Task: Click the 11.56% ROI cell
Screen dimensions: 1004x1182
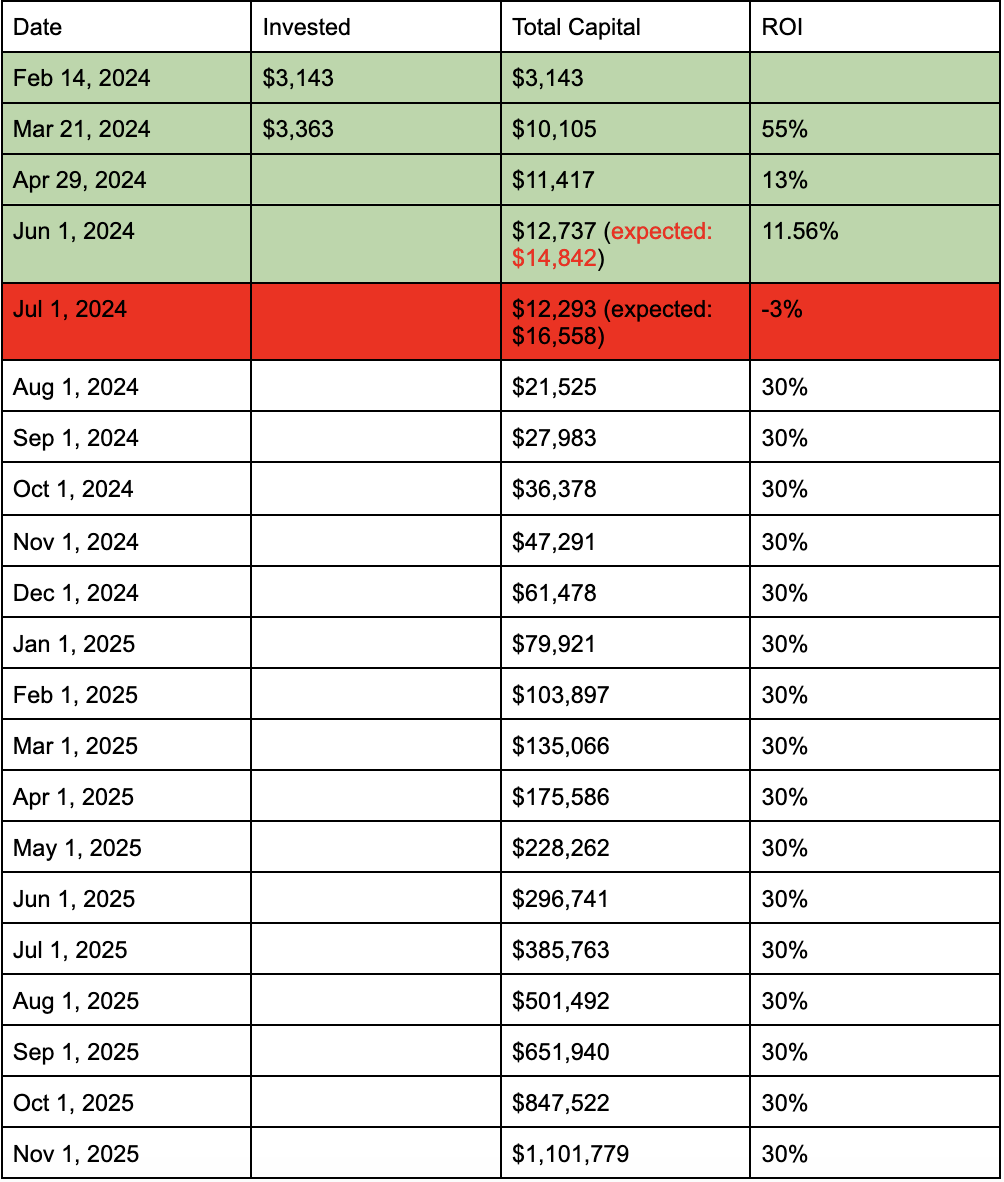Action: pos(875,244)
